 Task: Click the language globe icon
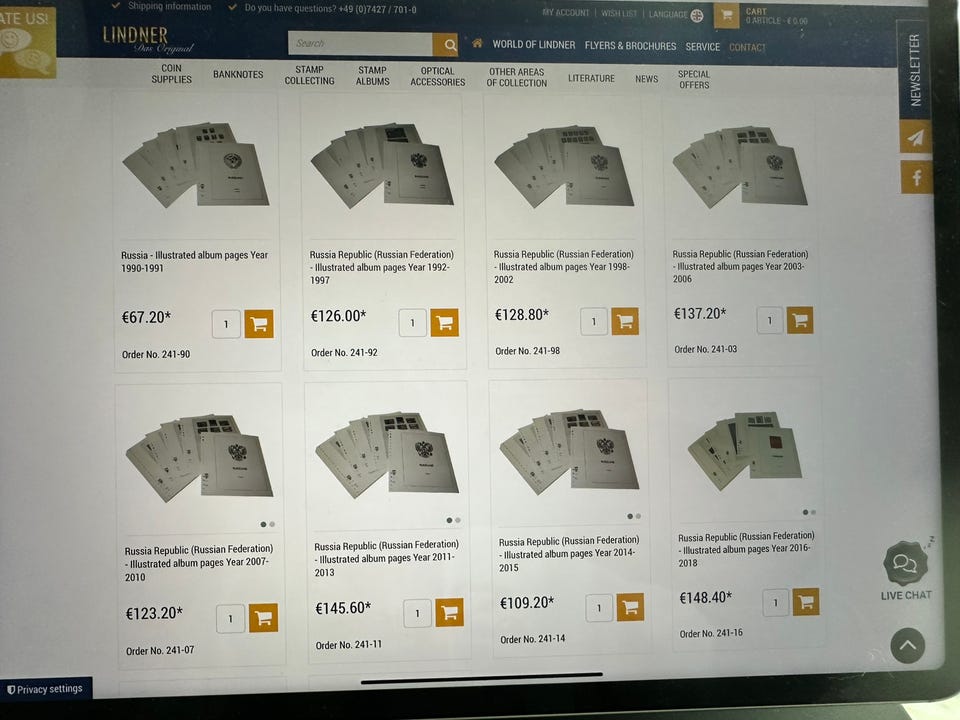pos(697,15)
